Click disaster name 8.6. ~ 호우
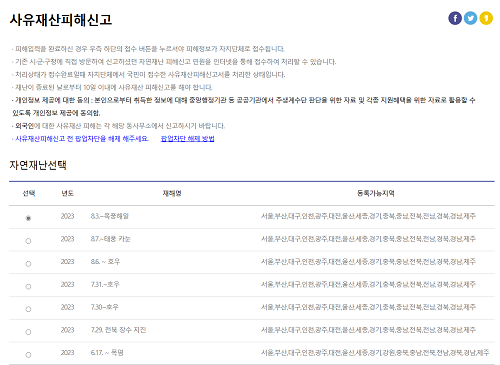 pyautogui.click(x=105, y=261)
